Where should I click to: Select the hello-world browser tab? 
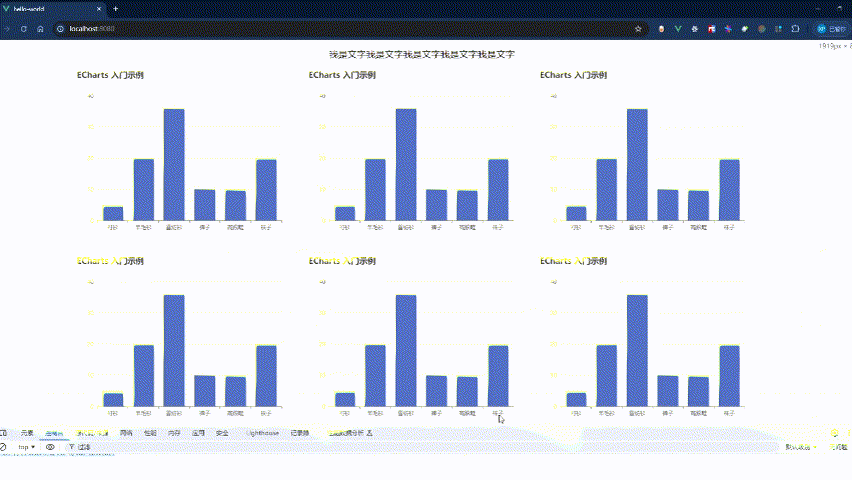click(52, 9)
